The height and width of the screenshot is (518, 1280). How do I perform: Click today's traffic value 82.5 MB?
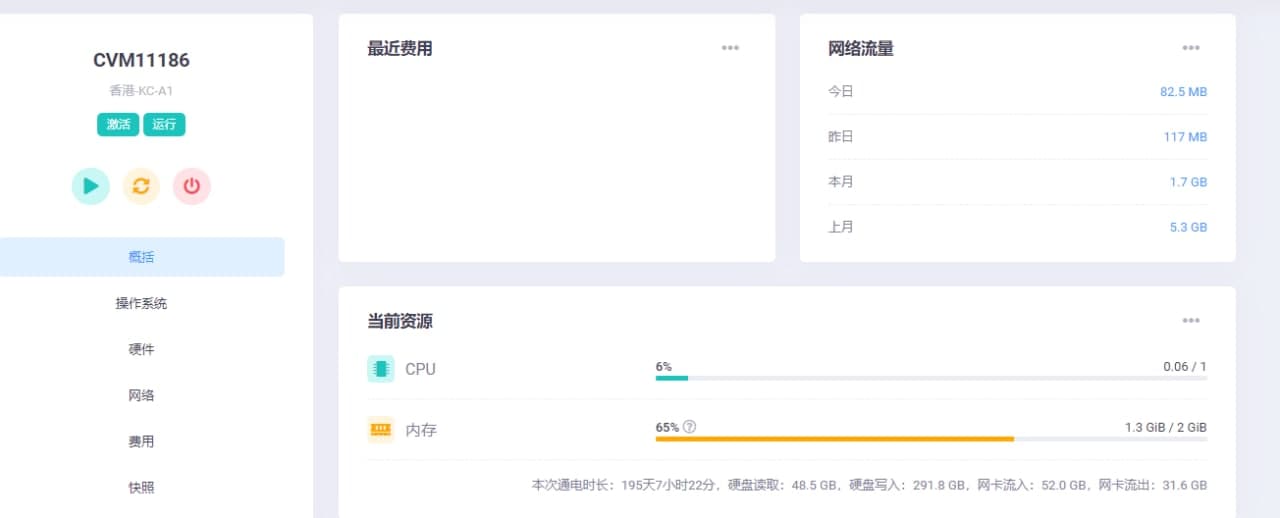1183,92
